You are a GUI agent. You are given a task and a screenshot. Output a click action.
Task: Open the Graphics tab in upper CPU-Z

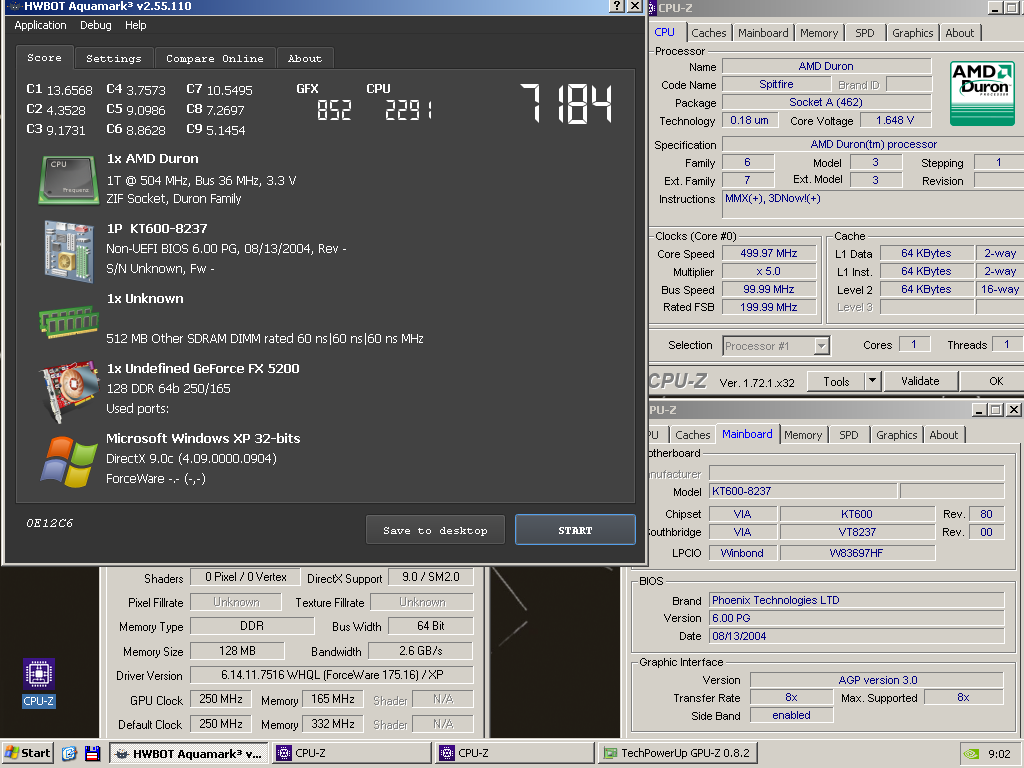coord(912,33)
